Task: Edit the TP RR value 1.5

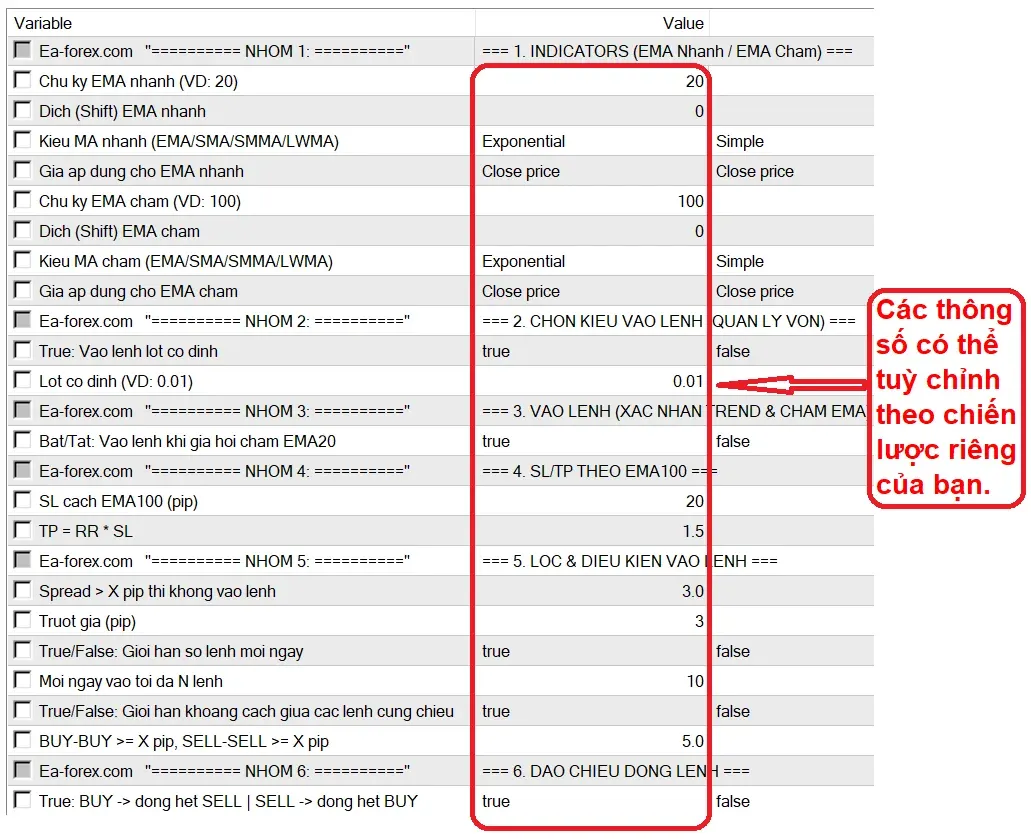Action: [x=592, y=531]
